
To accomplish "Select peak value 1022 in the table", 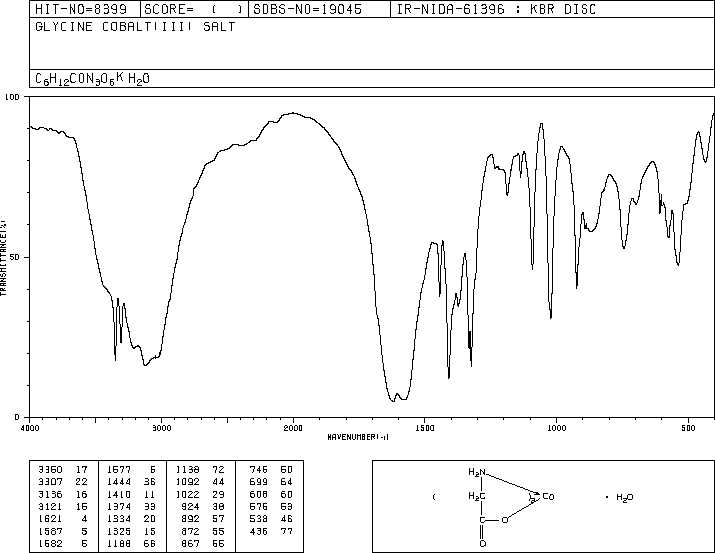I will click(x=187, y=494).
